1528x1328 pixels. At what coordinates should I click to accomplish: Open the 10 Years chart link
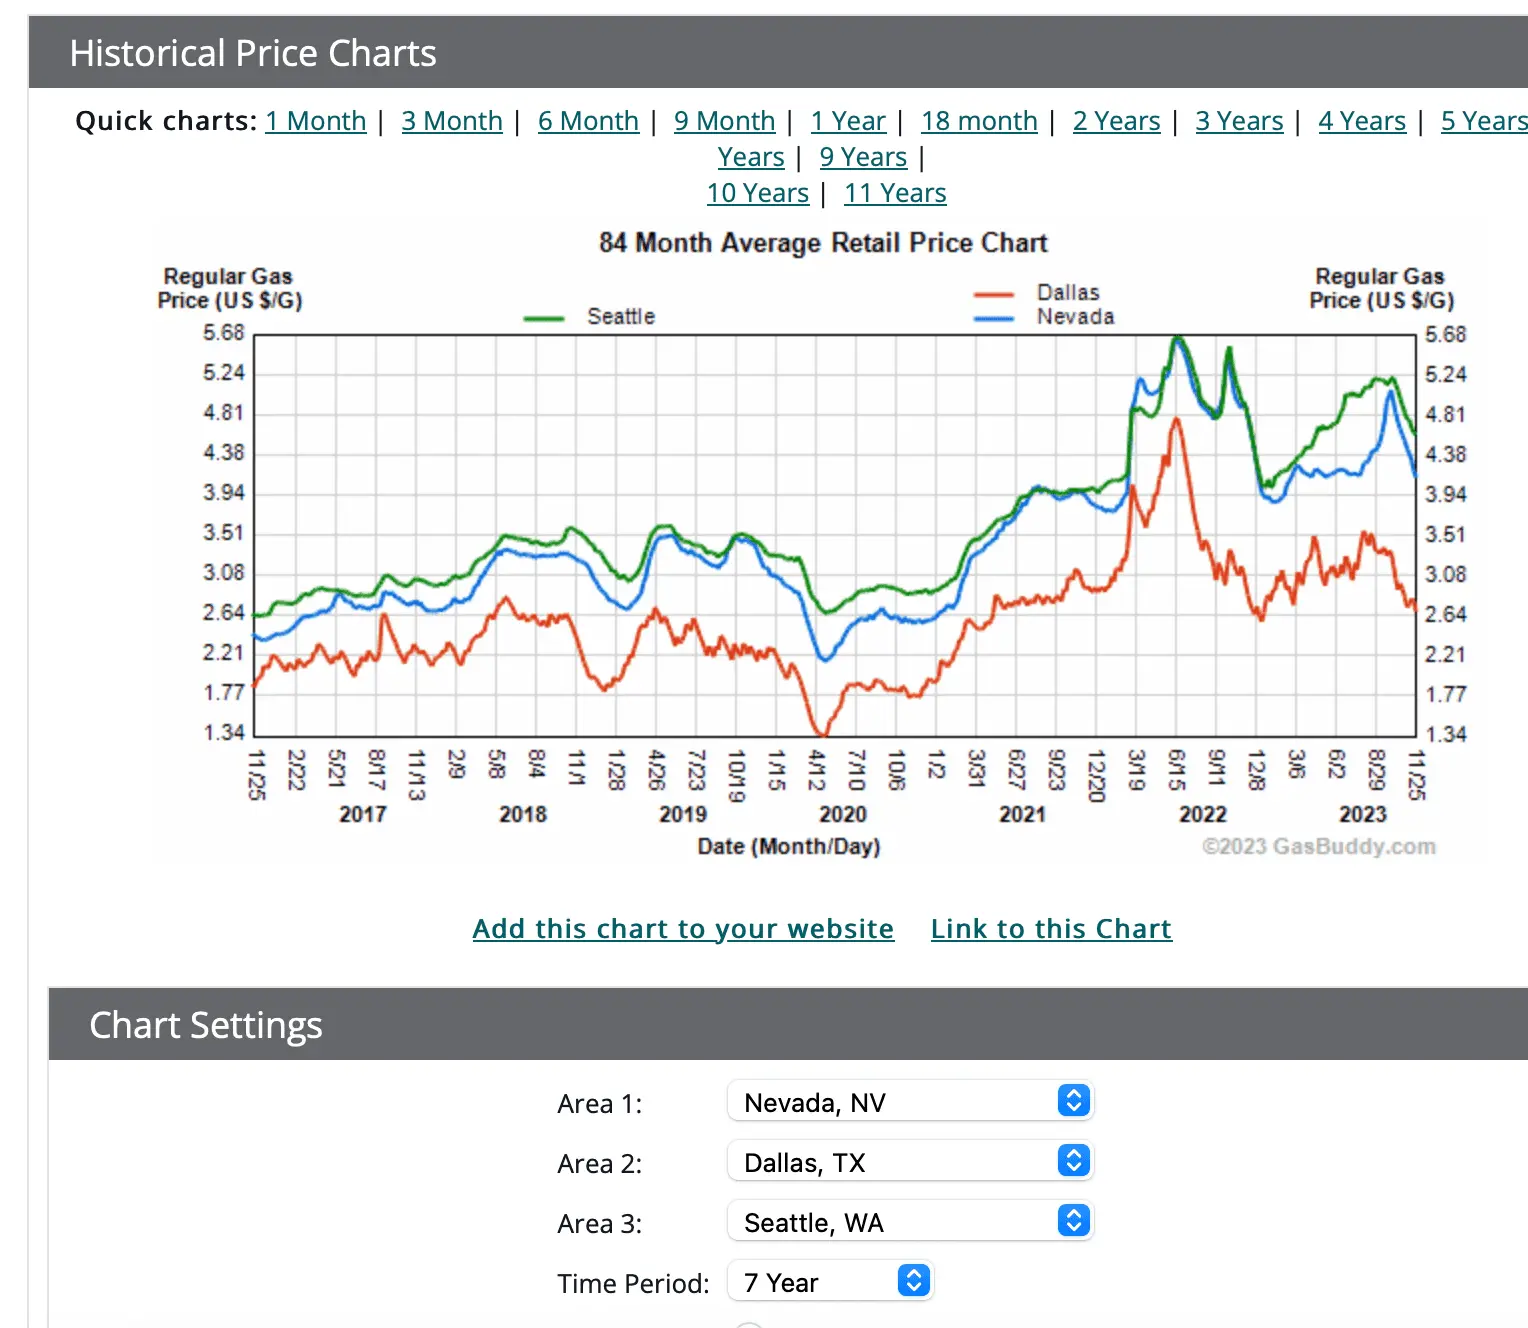click(x=757, y=193)
